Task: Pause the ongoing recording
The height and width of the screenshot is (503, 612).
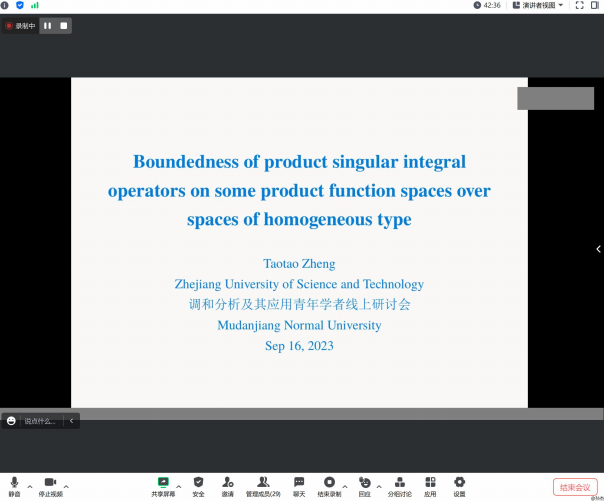Action: coord(47,26)
